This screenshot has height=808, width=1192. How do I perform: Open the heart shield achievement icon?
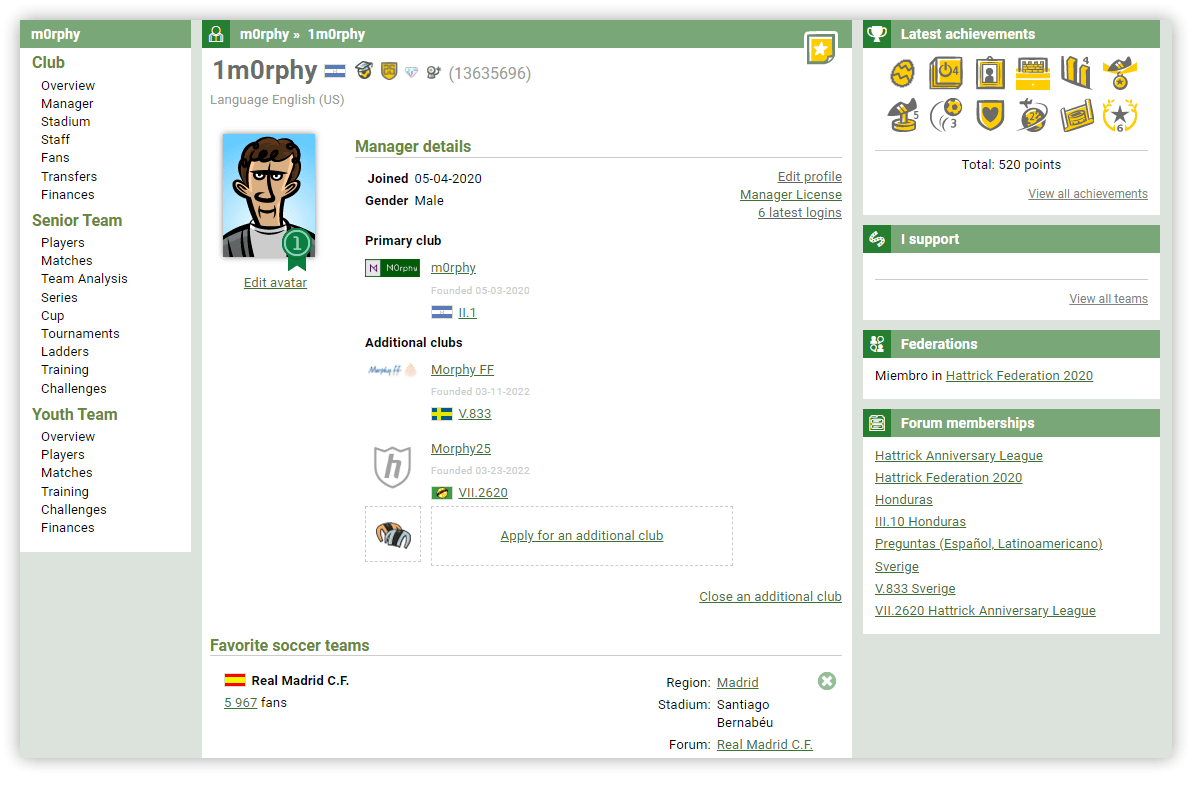tap(990, 116)
